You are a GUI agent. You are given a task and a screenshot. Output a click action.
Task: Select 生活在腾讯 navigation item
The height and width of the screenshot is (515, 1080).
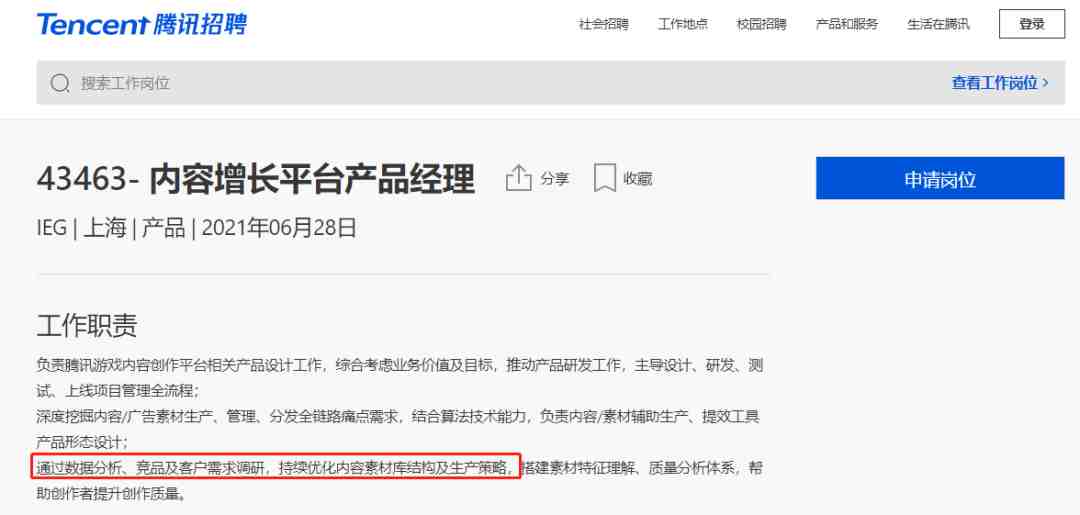(x=938, y=24)
